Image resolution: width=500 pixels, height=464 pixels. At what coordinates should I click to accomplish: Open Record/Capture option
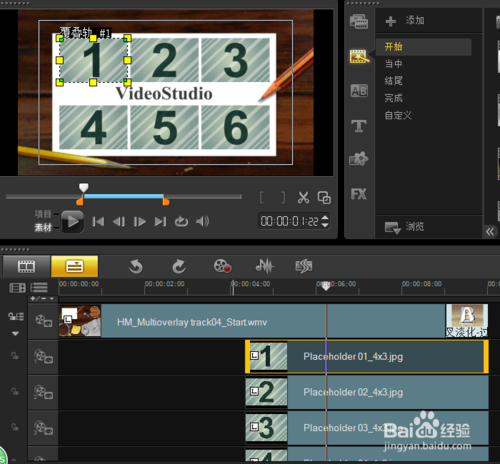coord(222,266)
